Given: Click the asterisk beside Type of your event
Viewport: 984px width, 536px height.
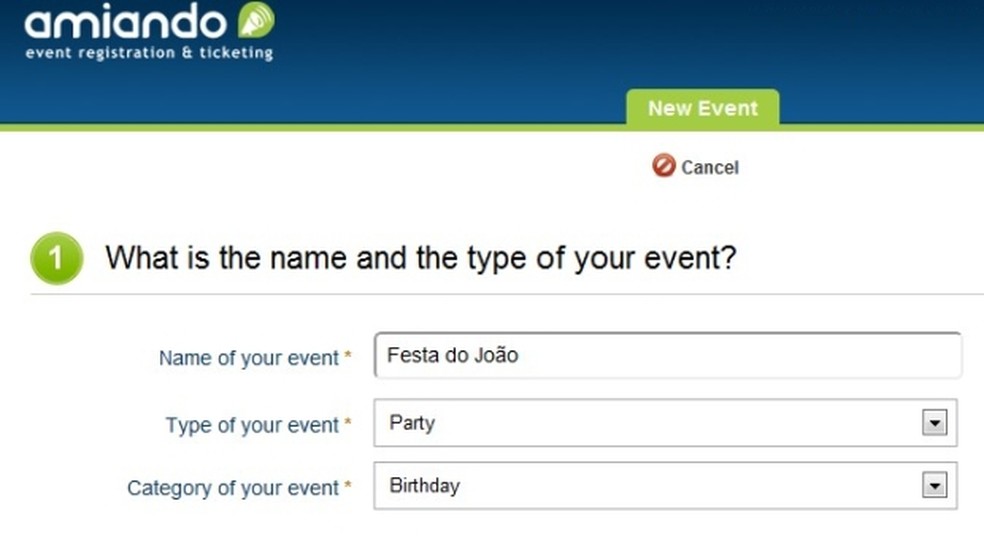Looking at the screenshot, I should point(348,423).
